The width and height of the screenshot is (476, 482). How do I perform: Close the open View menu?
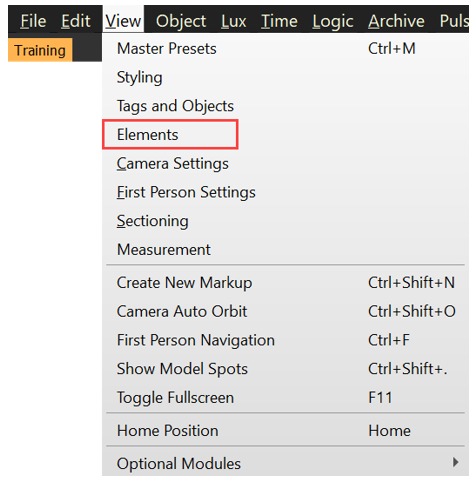(123, 21)
